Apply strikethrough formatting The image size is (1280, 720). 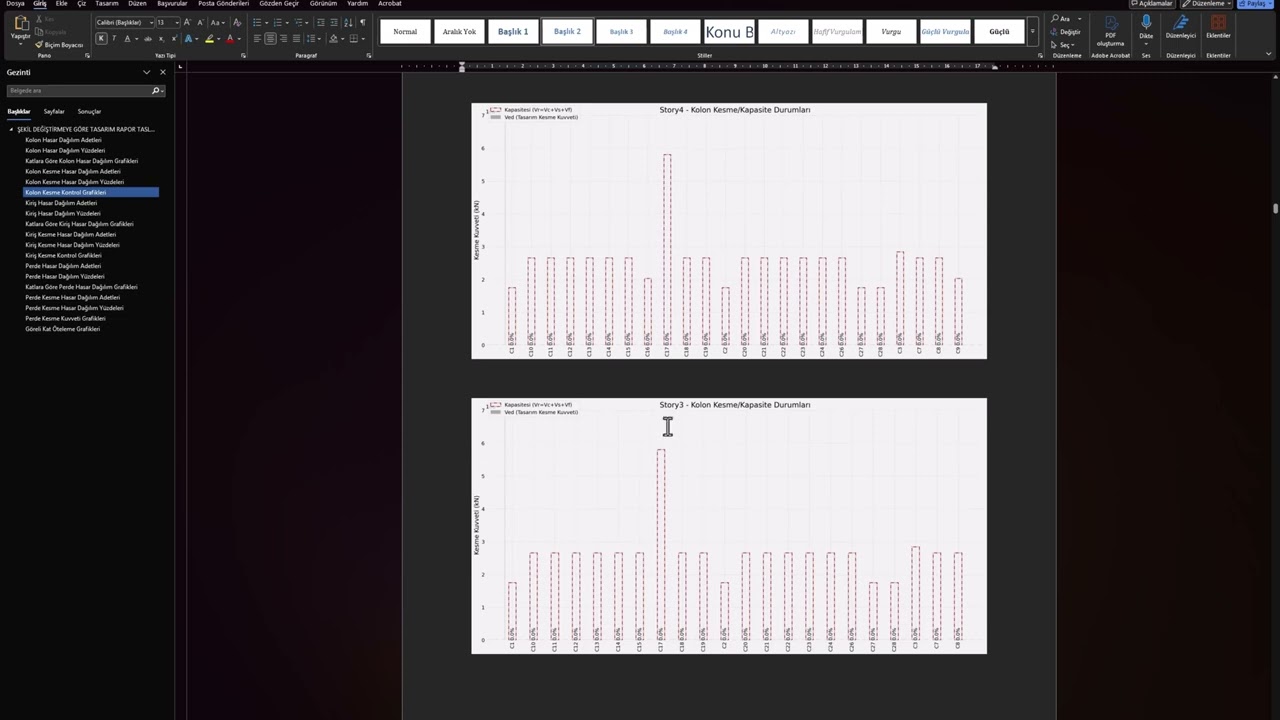click(148, 39)
